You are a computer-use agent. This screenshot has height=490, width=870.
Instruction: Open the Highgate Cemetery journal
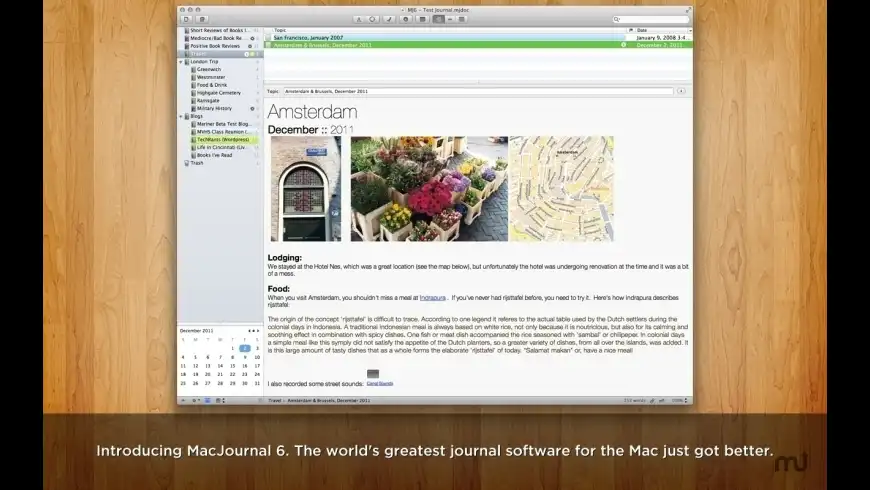(218, 93)
